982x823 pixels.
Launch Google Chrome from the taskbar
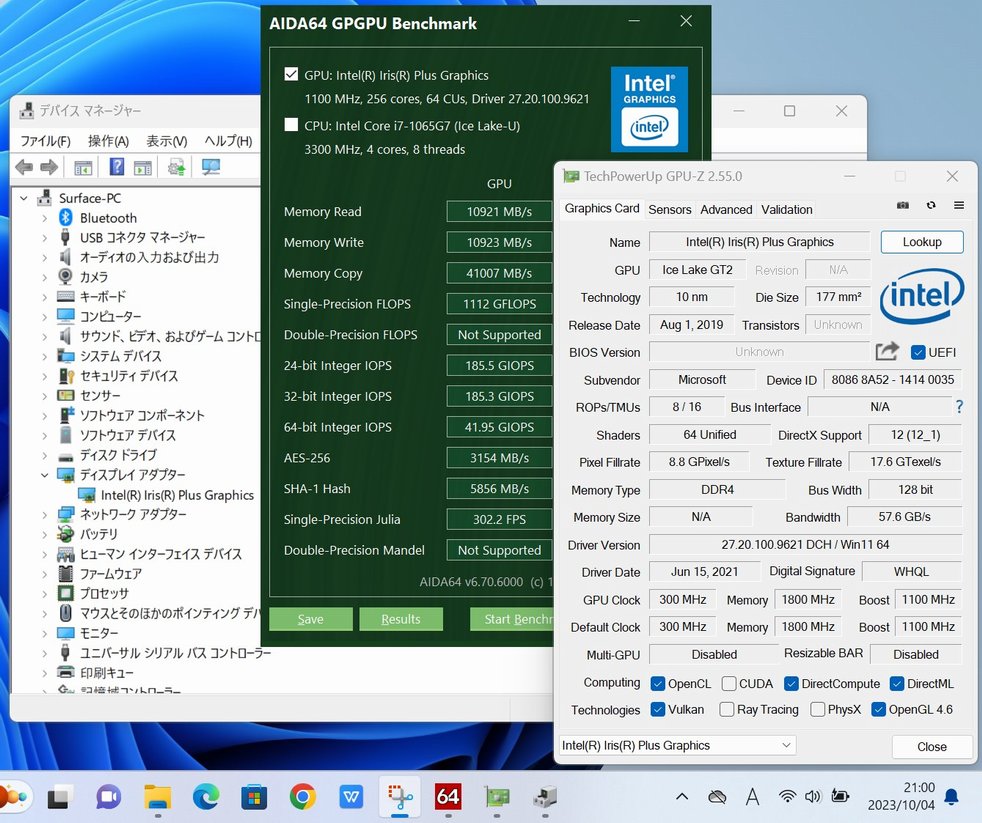[302, 797]
